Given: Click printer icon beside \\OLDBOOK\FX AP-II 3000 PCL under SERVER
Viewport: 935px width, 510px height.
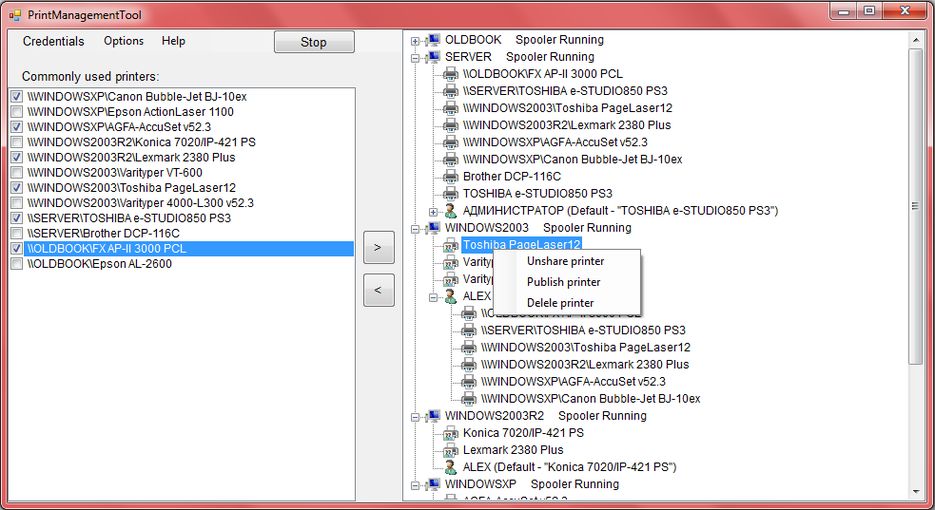Looking at the screenshot, I should tap(451, 74).
